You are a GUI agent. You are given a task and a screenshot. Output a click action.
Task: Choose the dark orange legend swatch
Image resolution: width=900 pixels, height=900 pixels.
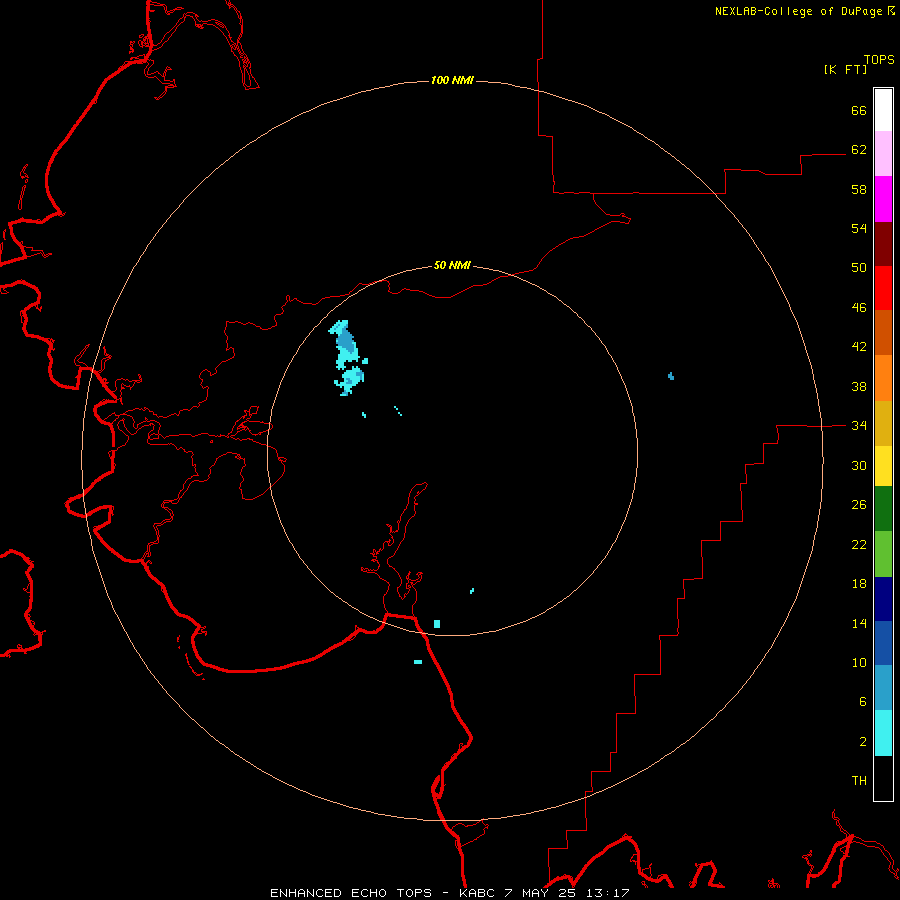tap(883, 332)
